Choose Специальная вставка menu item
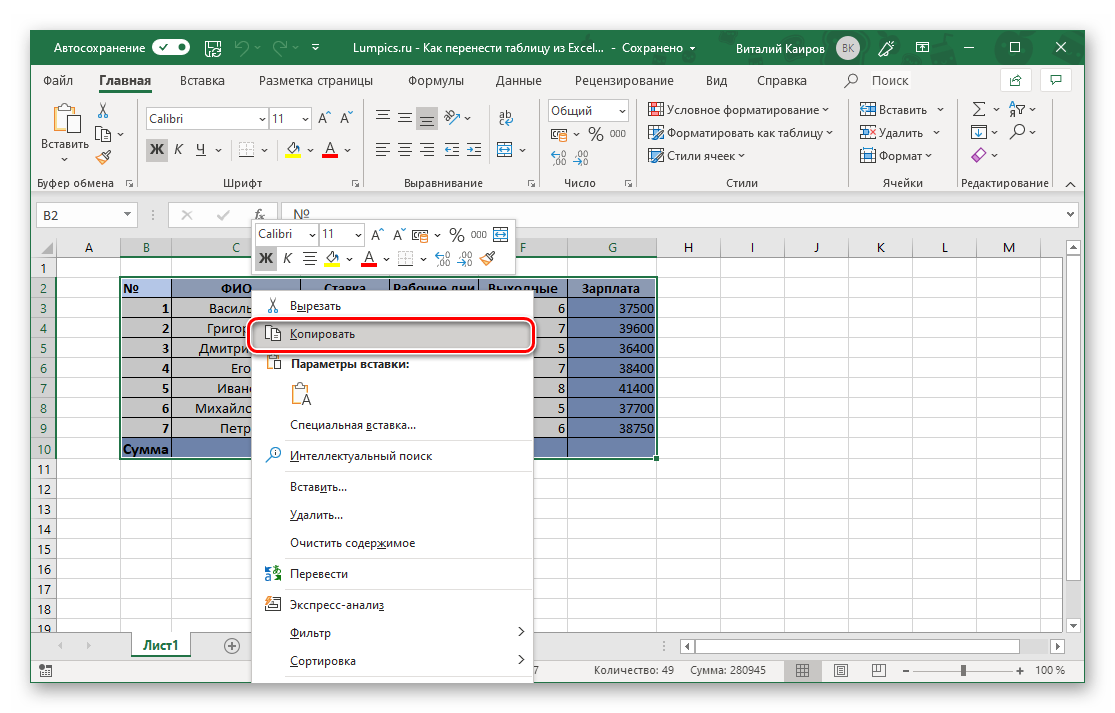1115x713 pixels. (x=392, y=425)
